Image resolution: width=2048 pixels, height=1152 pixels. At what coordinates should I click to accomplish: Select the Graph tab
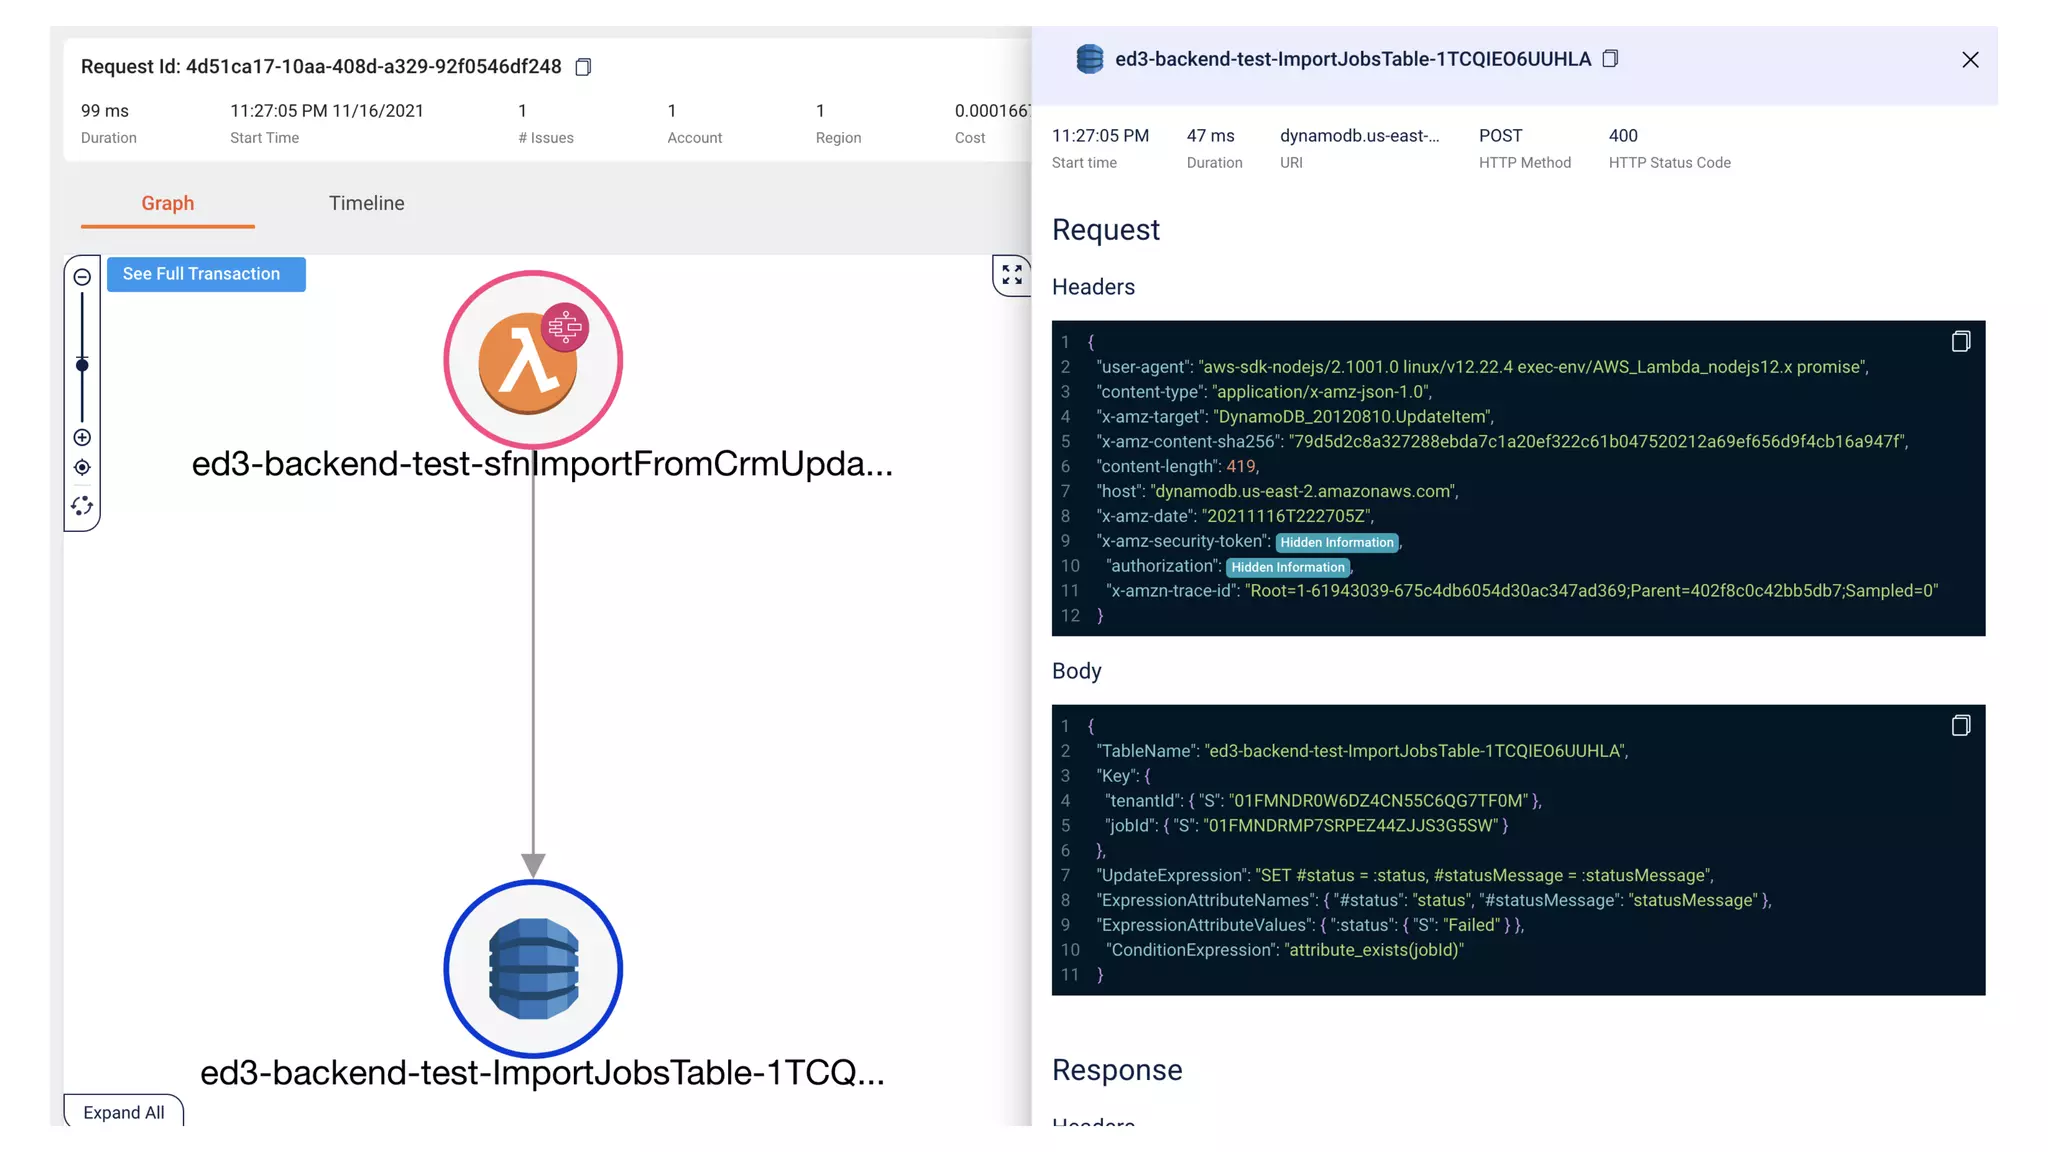pos(168,203)
